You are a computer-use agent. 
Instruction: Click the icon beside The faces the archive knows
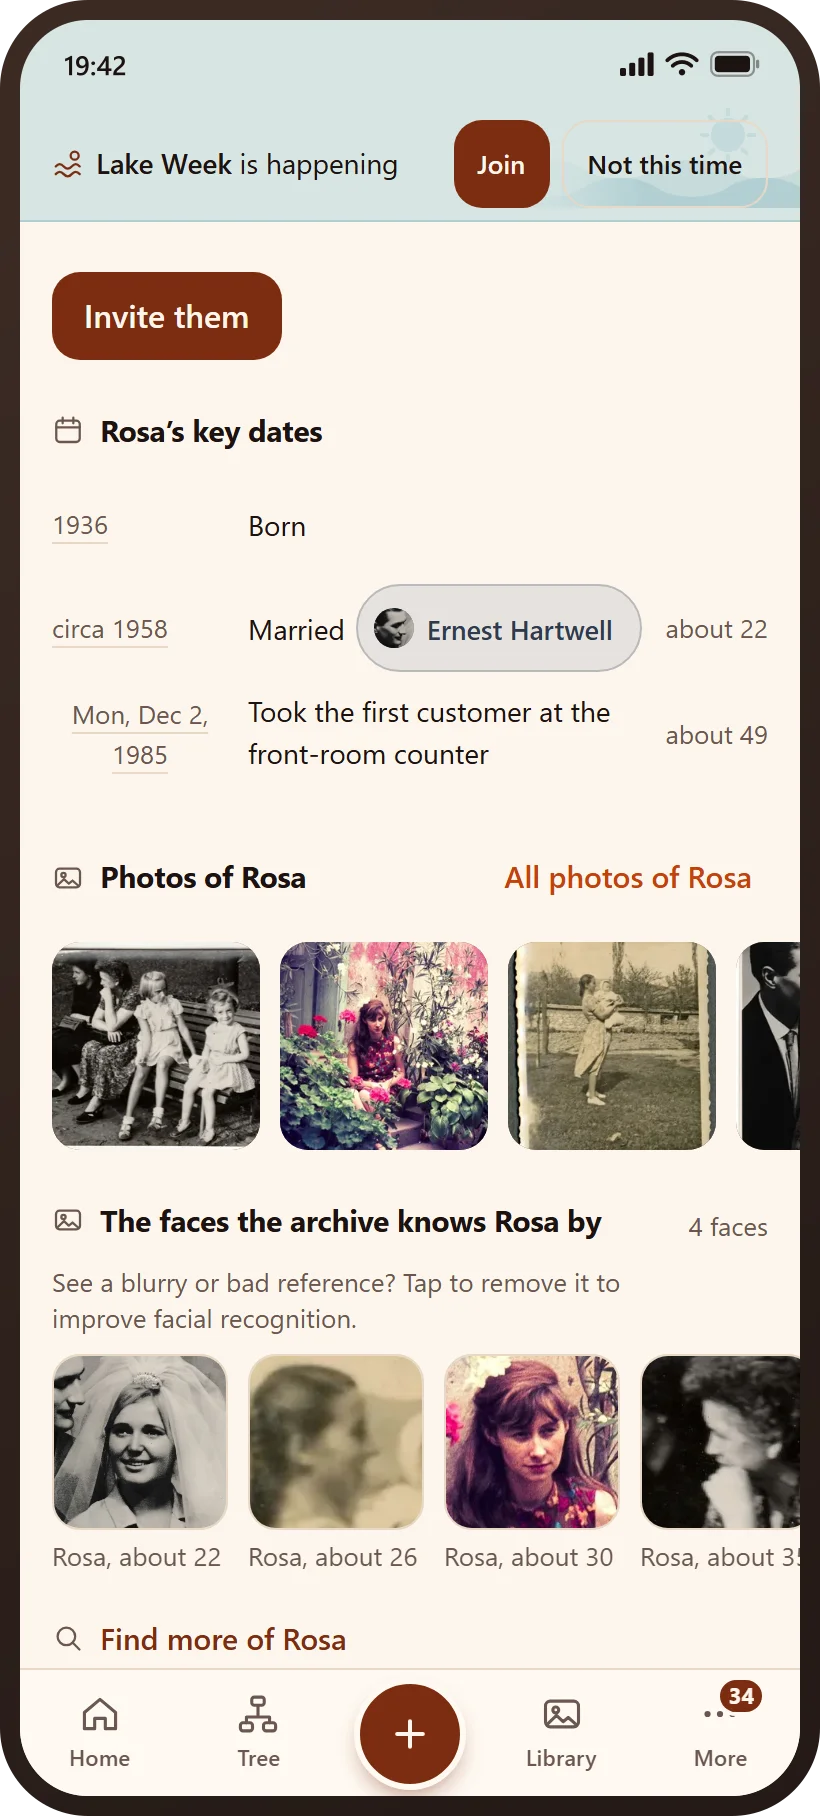tap(68, 1220)
